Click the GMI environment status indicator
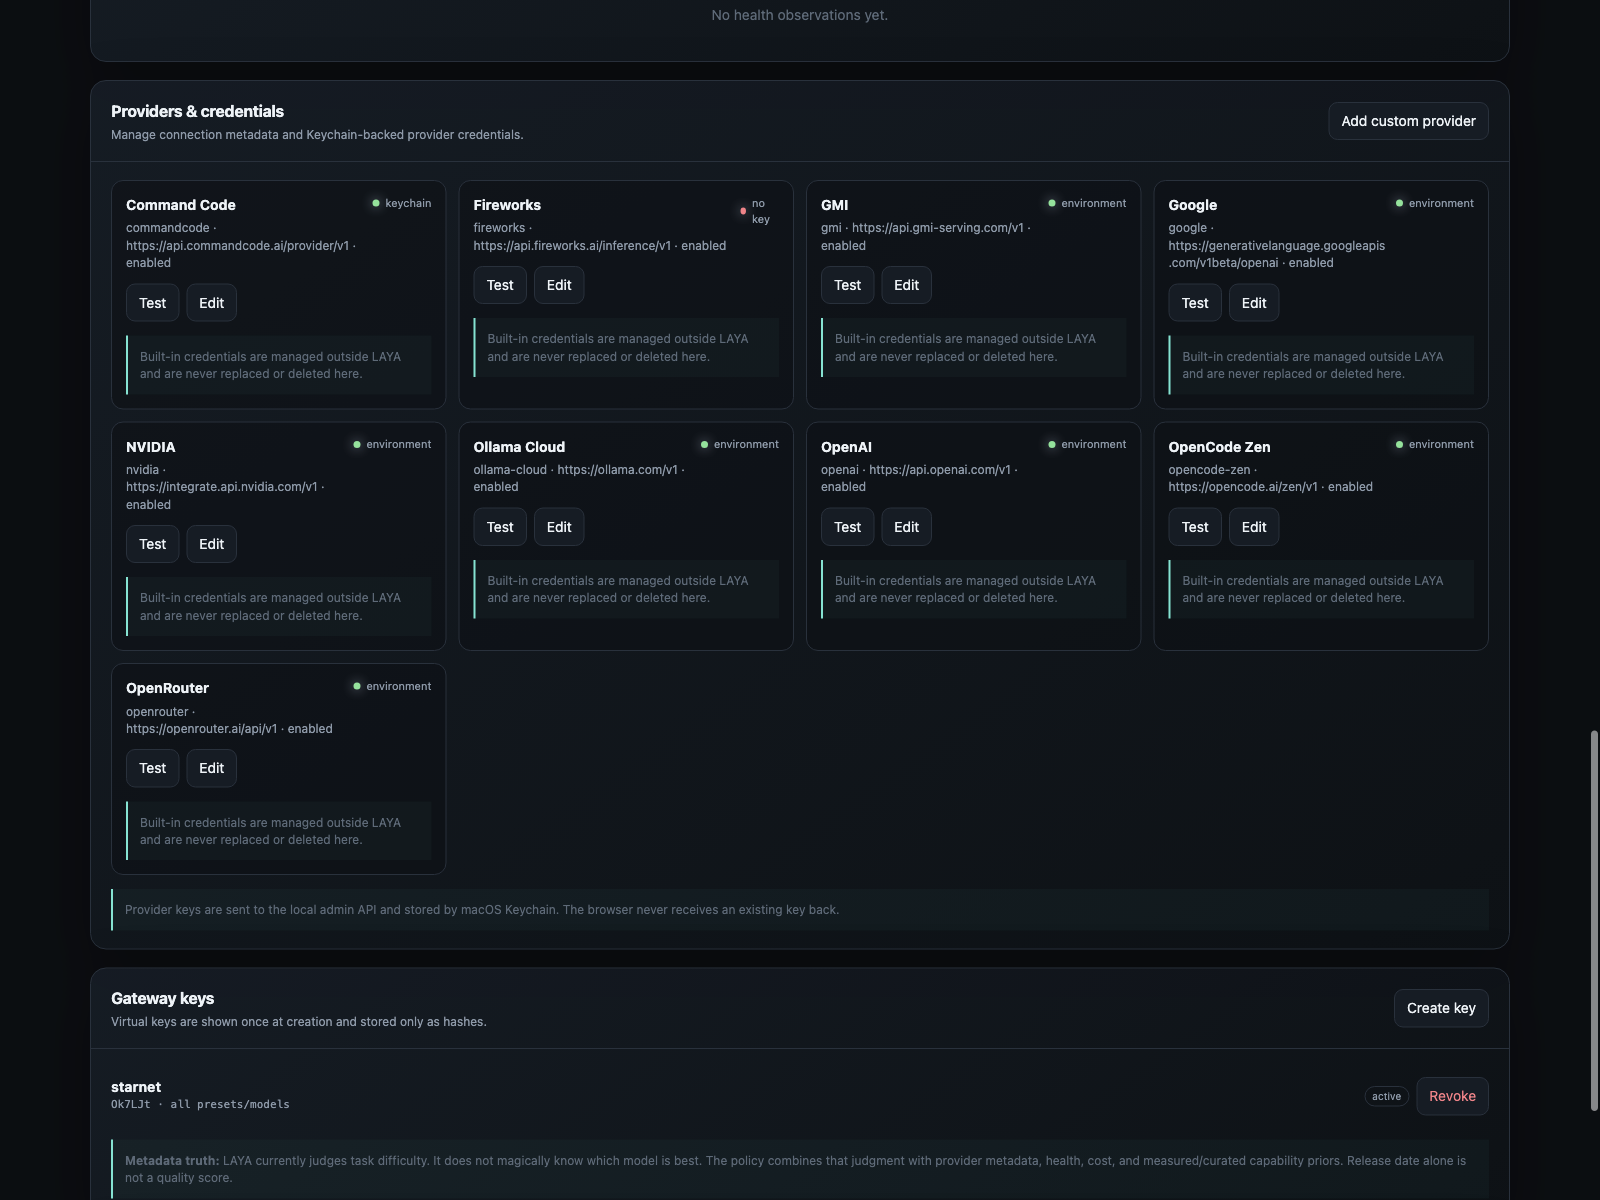Image resolution: width=1600 pixels, height=1200 pixels. (1087, 203)
